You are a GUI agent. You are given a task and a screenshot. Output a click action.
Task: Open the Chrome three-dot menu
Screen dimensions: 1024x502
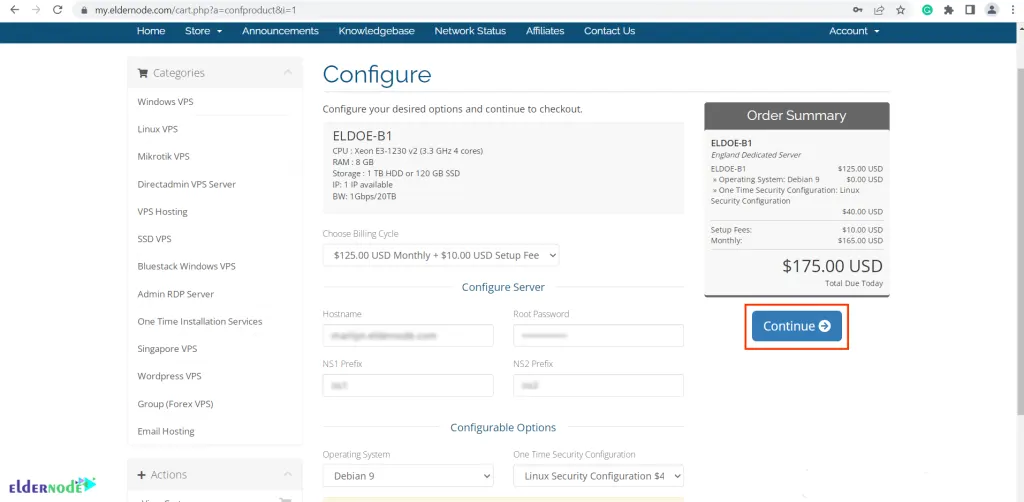(1013, 10)
